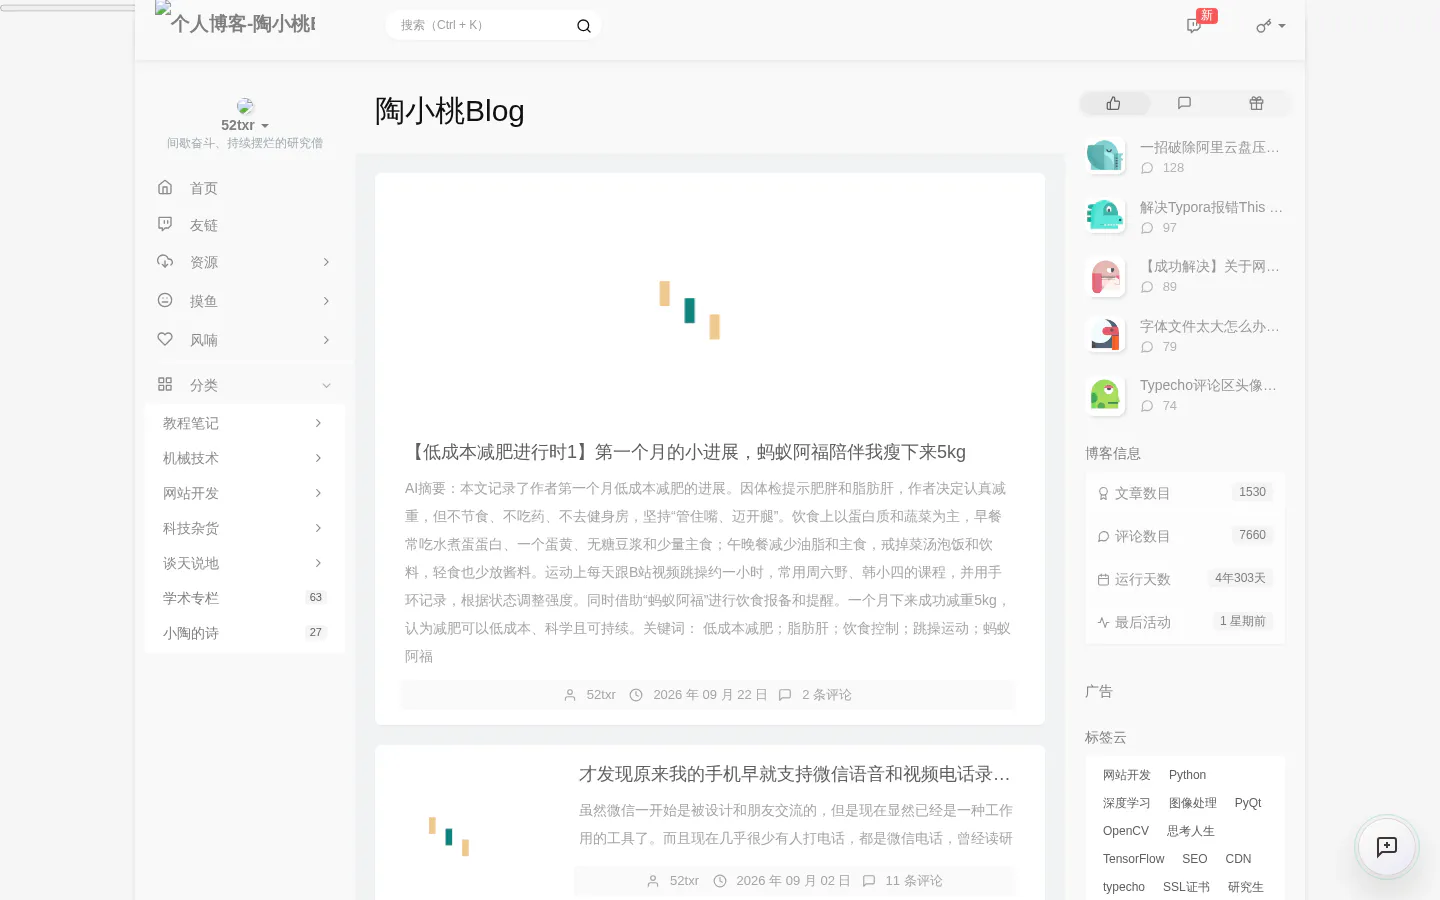Expand the 风喃 submenu chevron
Viewport: 1440px width, 900px height.
326,340
